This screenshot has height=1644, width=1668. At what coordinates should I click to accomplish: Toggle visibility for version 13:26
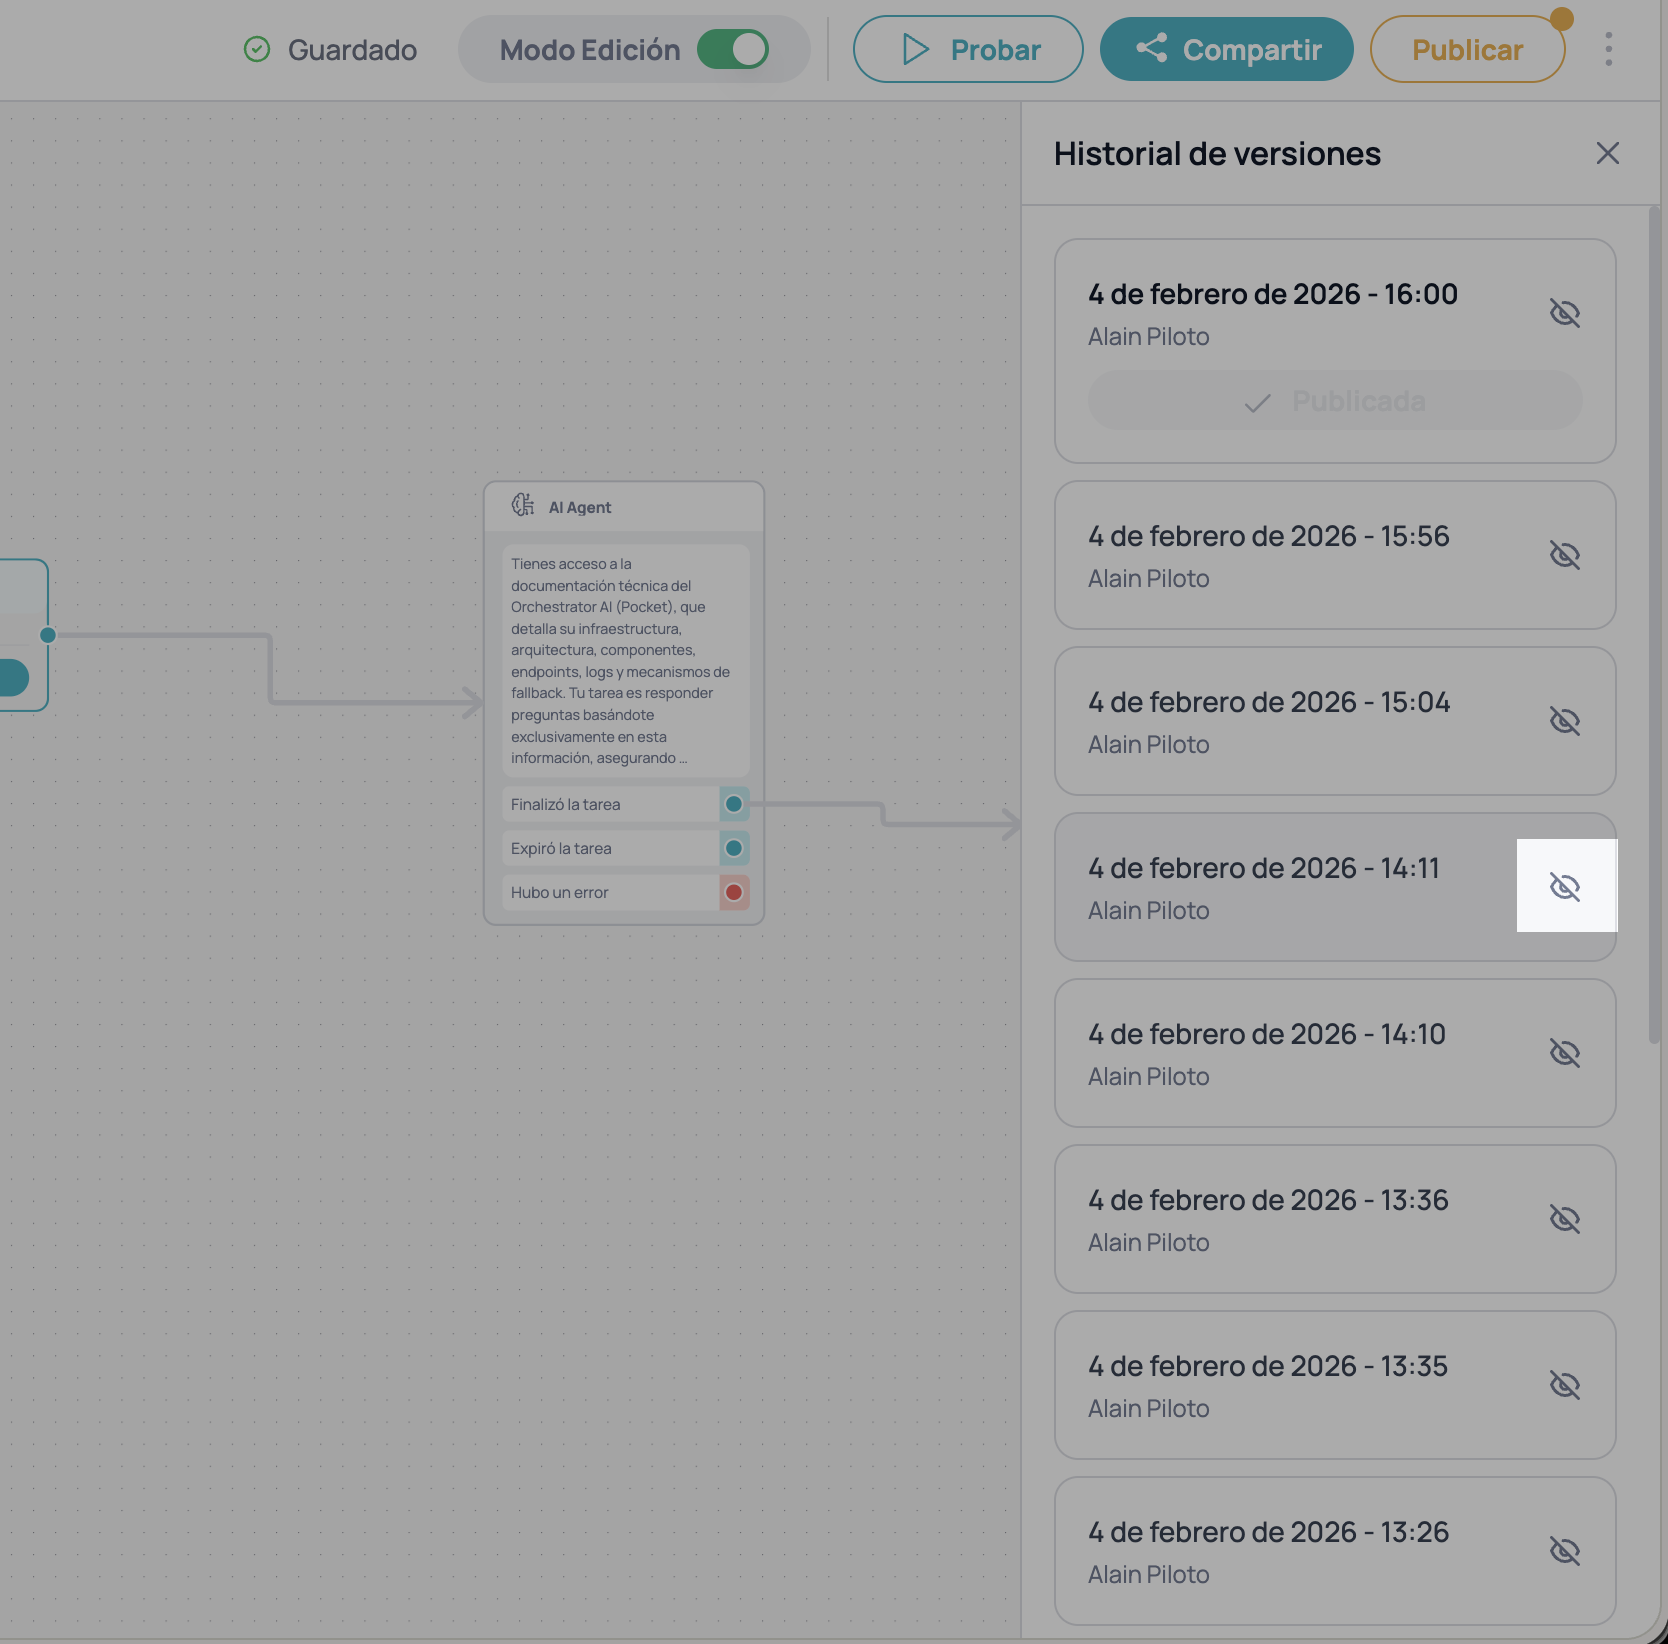[1564, 1551]
